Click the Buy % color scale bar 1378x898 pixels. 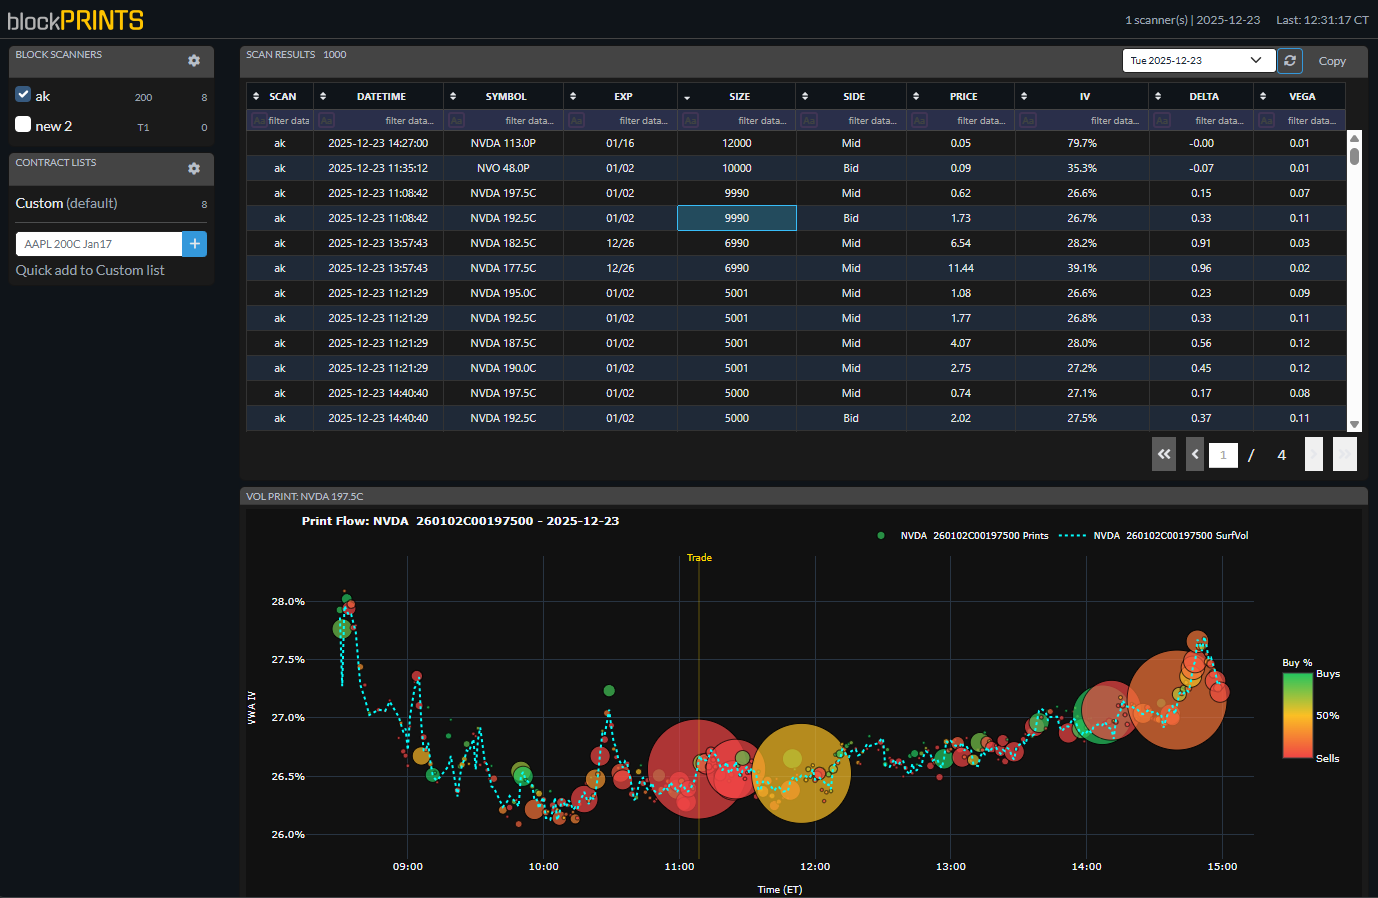pos(1297,716)
